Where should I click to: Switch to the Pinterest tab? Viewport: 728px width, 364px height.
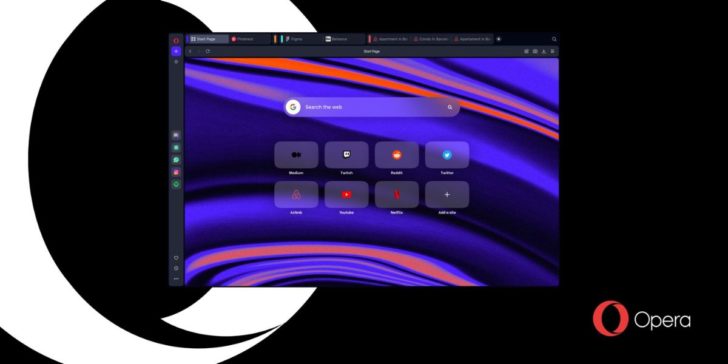tap(250, 39)
